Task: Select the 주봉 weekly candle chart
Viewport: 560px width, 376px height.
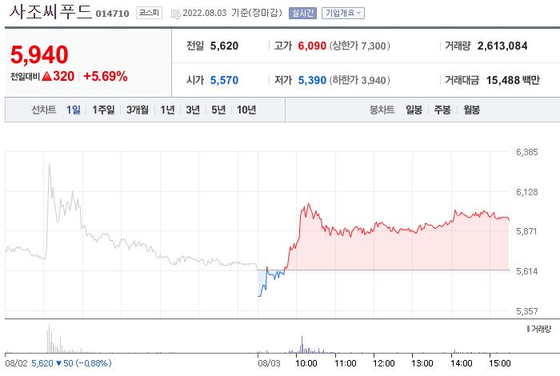Action: click(442, 110)
